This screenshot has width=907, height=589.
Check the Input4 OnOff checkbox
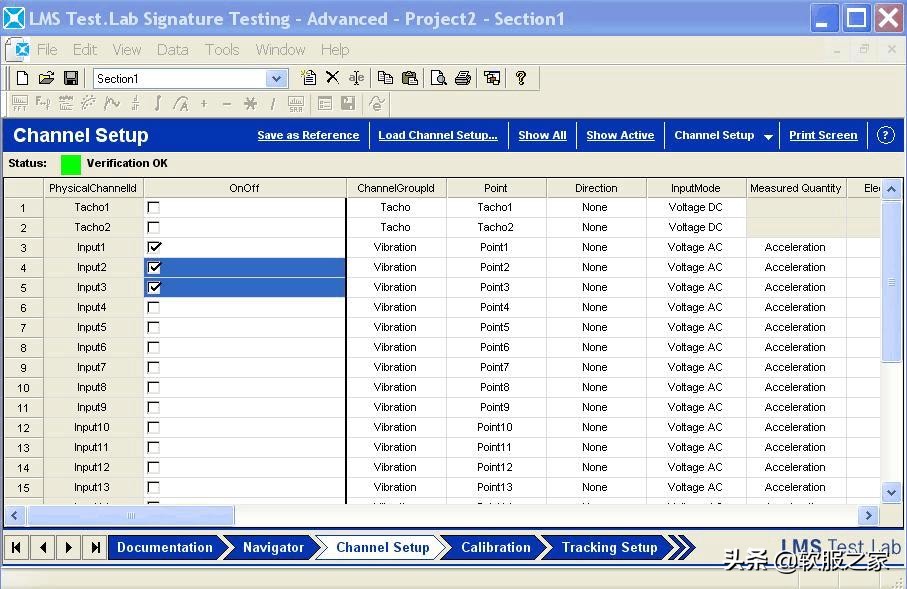click(153, 307)
